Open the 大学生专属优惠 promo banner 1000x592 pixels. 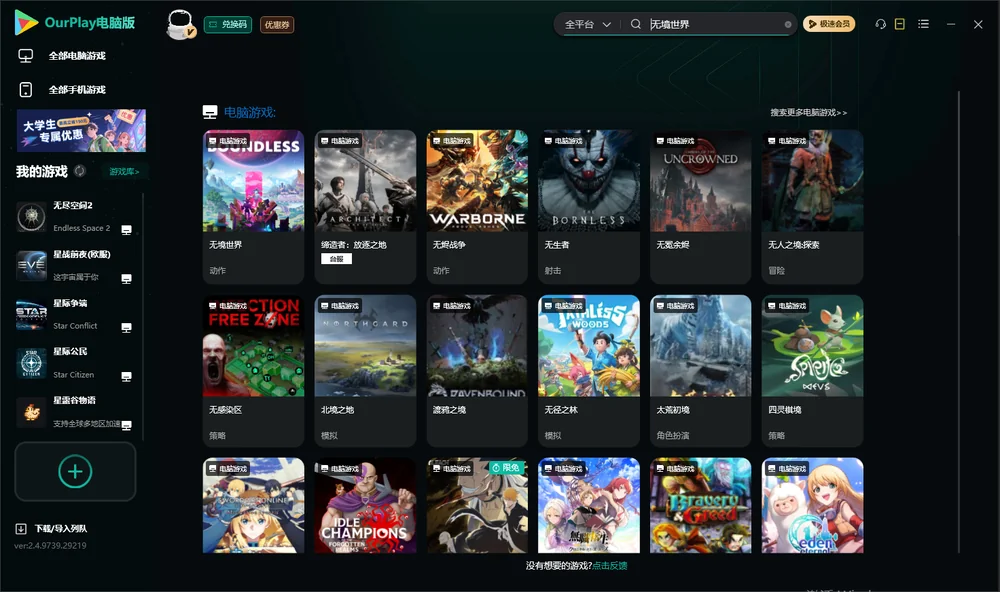tap(81, 130)
